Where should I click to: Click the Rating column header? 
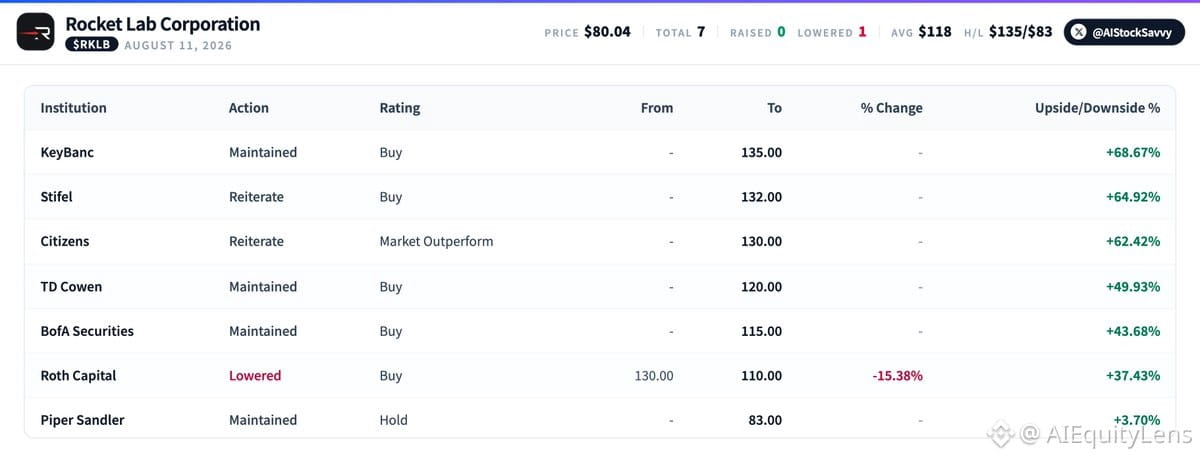point(400,108)
